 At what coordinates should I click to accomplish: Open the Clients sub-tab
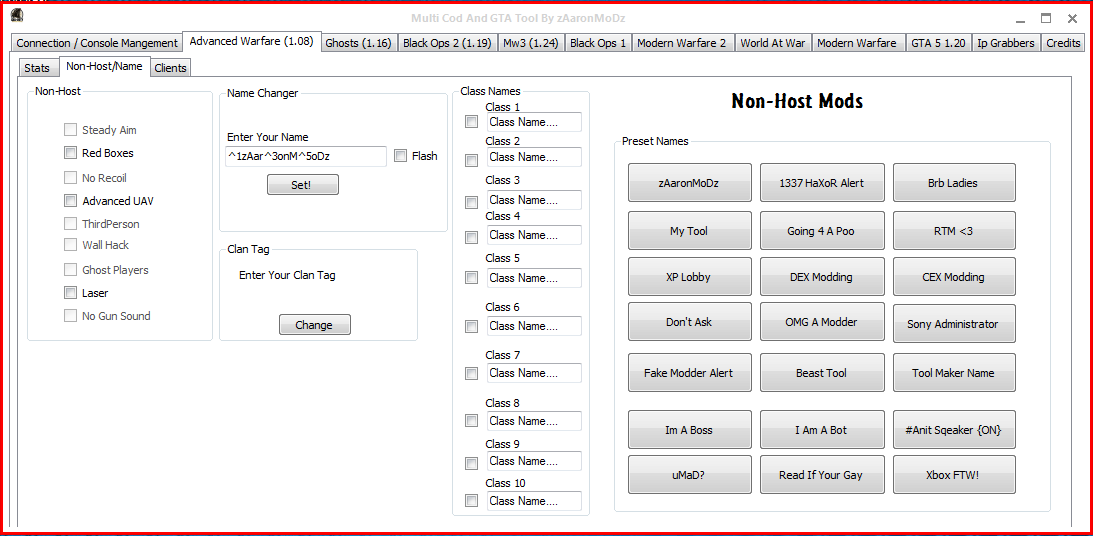coord(171,68)
